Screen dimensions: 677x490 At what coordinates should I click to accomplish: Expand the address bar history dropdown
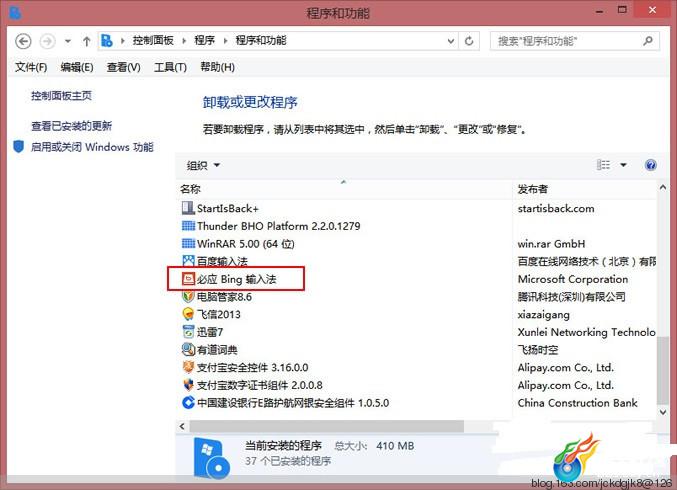tap(451, 41)
